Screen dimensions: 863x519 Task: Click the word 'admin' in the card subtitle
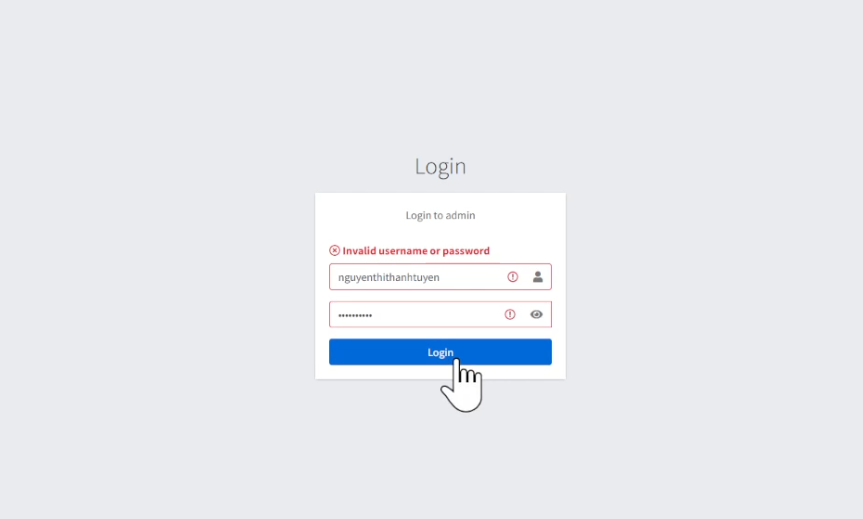point(461,215)
